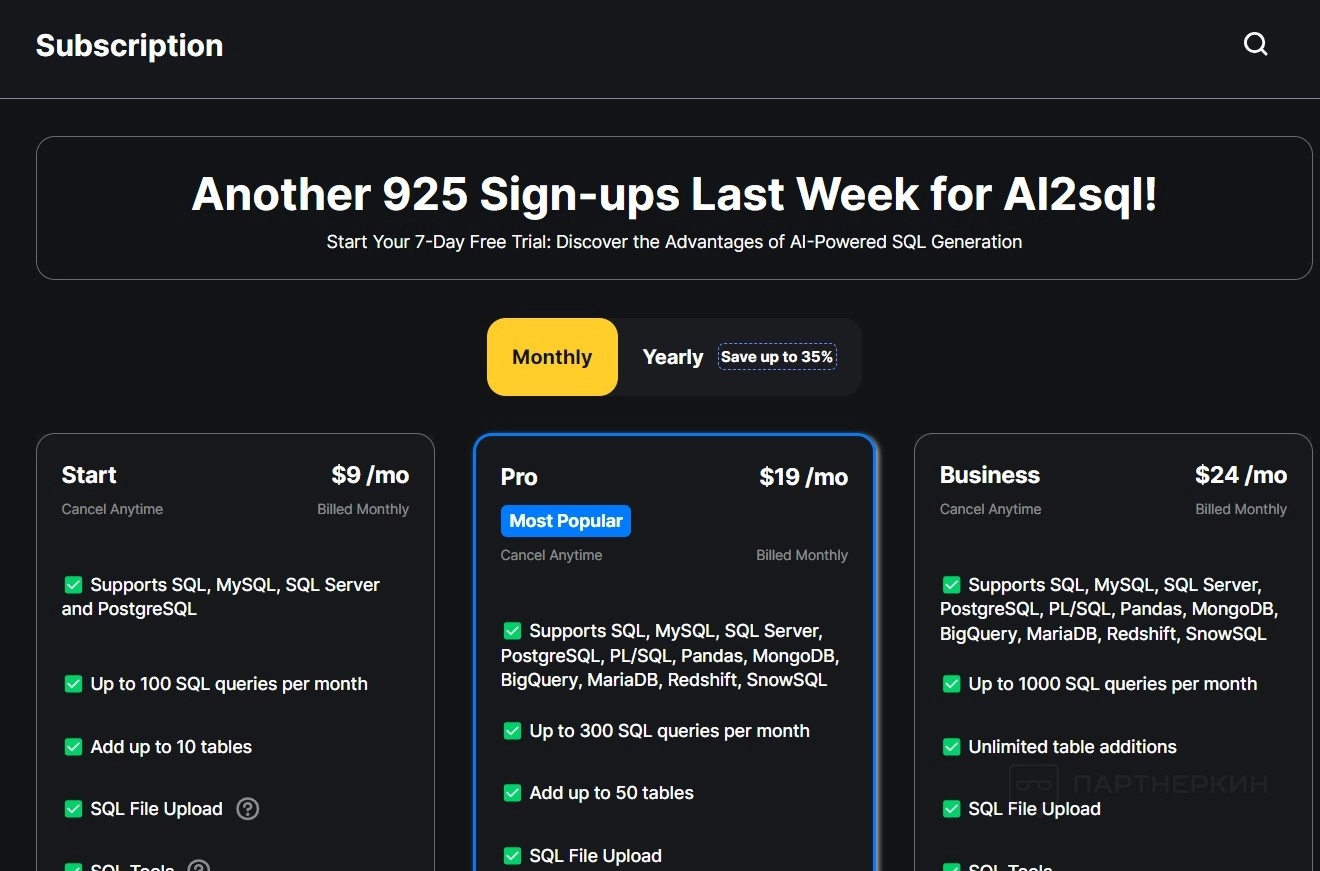Switch billing to Yearly
The height and width of the screenshot is (871, 1320).
coord(672,357)
